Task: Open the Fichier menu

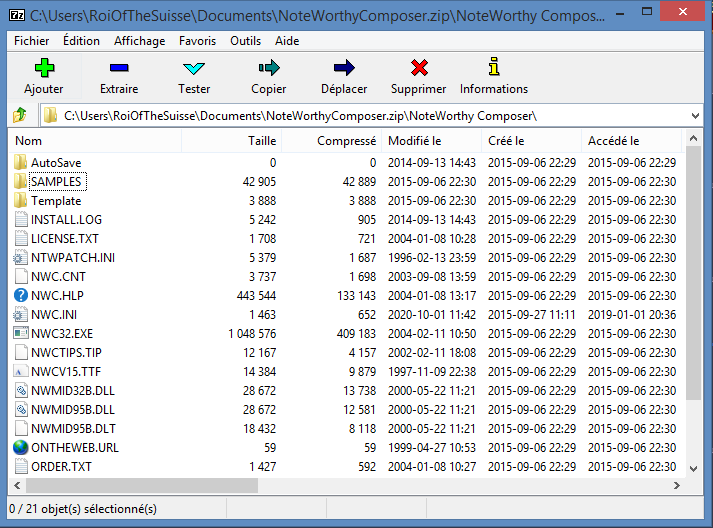Action: (x=32, y=41)
